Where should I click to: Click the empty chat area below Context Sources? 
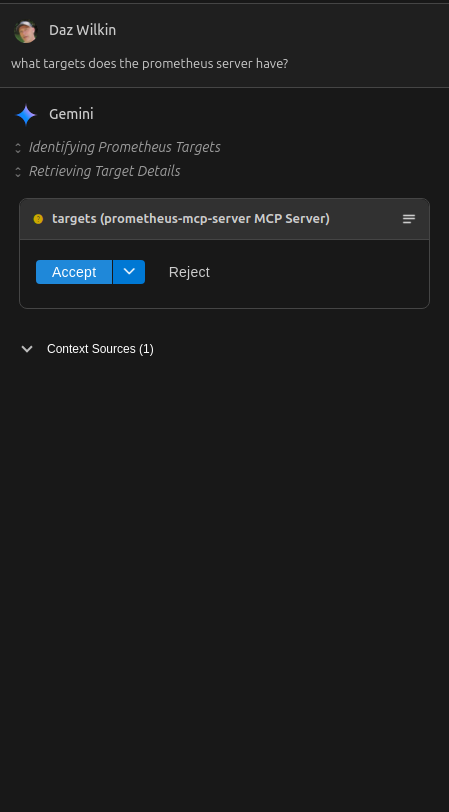pos(224,570)
